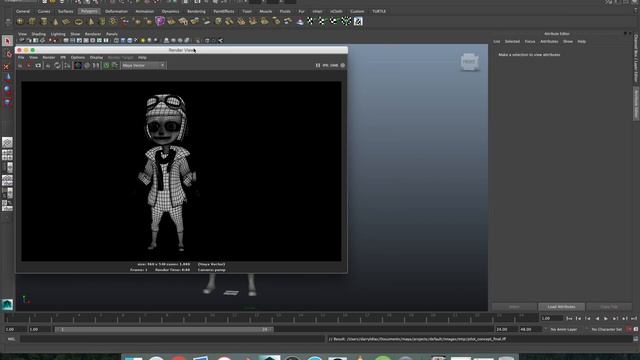This screenshot has width=640, height=360.
Task: Open Render View Options menu
Action: pos(78,58)
